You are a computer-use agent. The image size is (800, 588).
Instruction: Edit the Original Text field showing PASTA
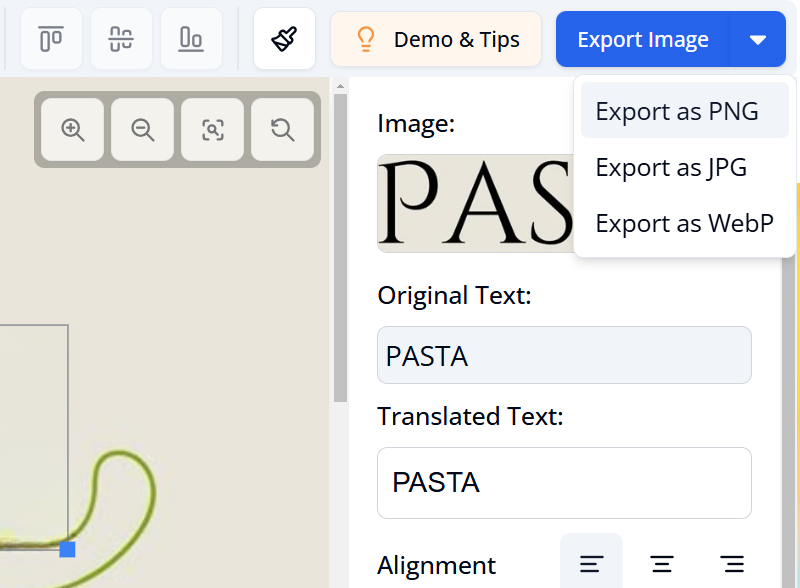pos(564,355)
